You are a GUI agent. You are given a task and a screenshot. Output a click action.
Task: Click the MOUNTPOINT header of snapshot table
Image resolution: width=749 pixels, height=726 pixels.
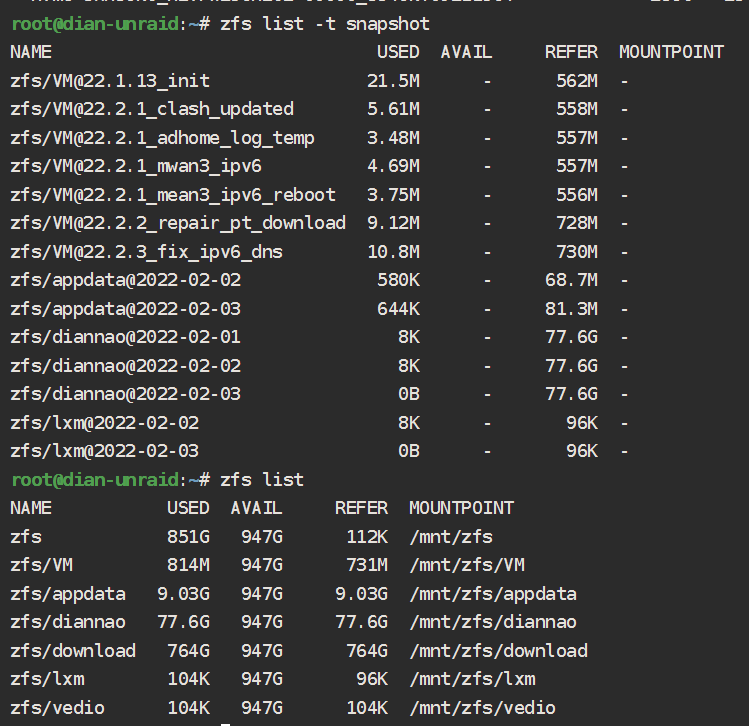[672, 52]
